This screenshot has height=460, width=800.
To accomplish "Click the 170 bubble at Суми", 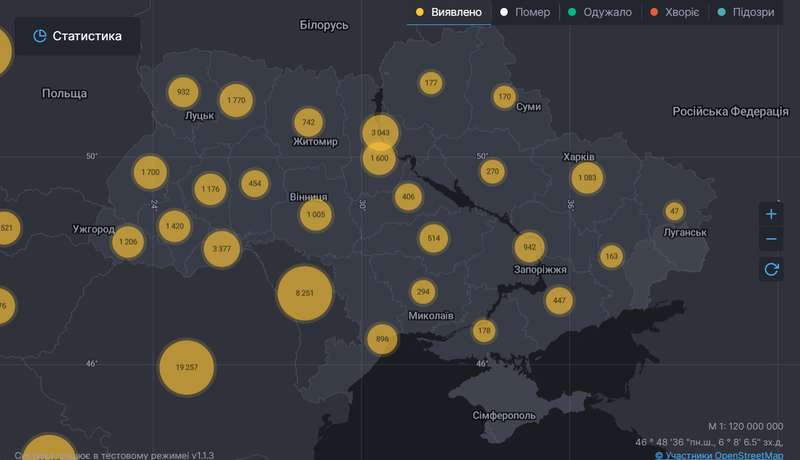I will [x=504, y=97].
